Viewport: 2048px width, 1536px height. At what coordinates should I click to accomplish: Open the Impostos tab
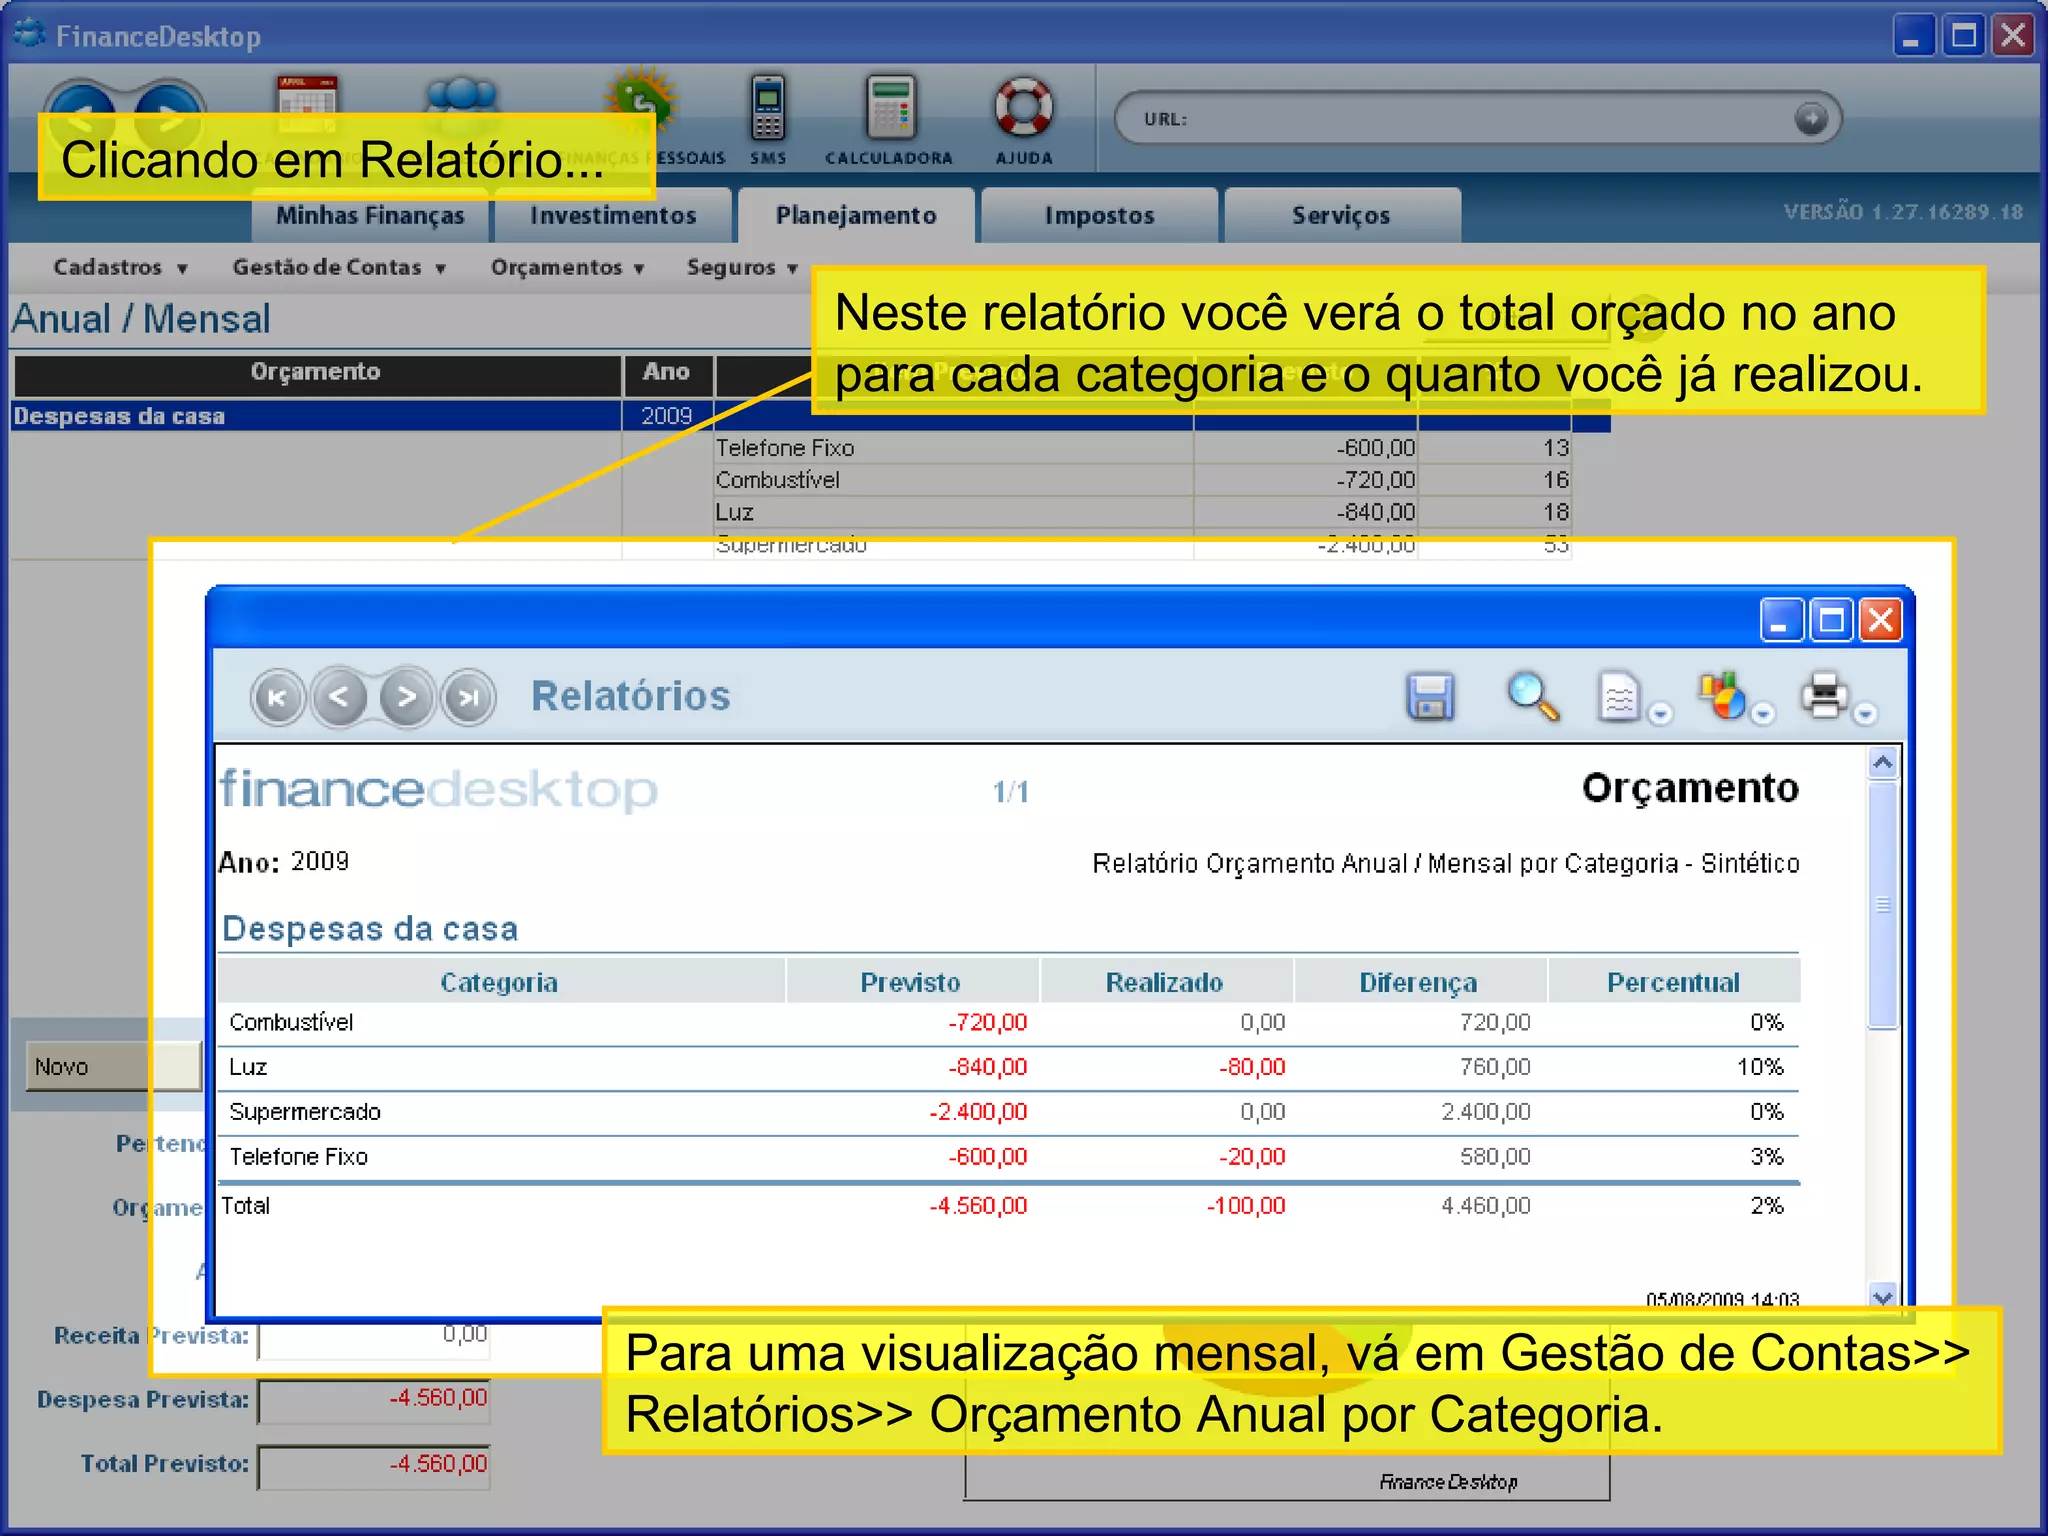pos(1099,215)
